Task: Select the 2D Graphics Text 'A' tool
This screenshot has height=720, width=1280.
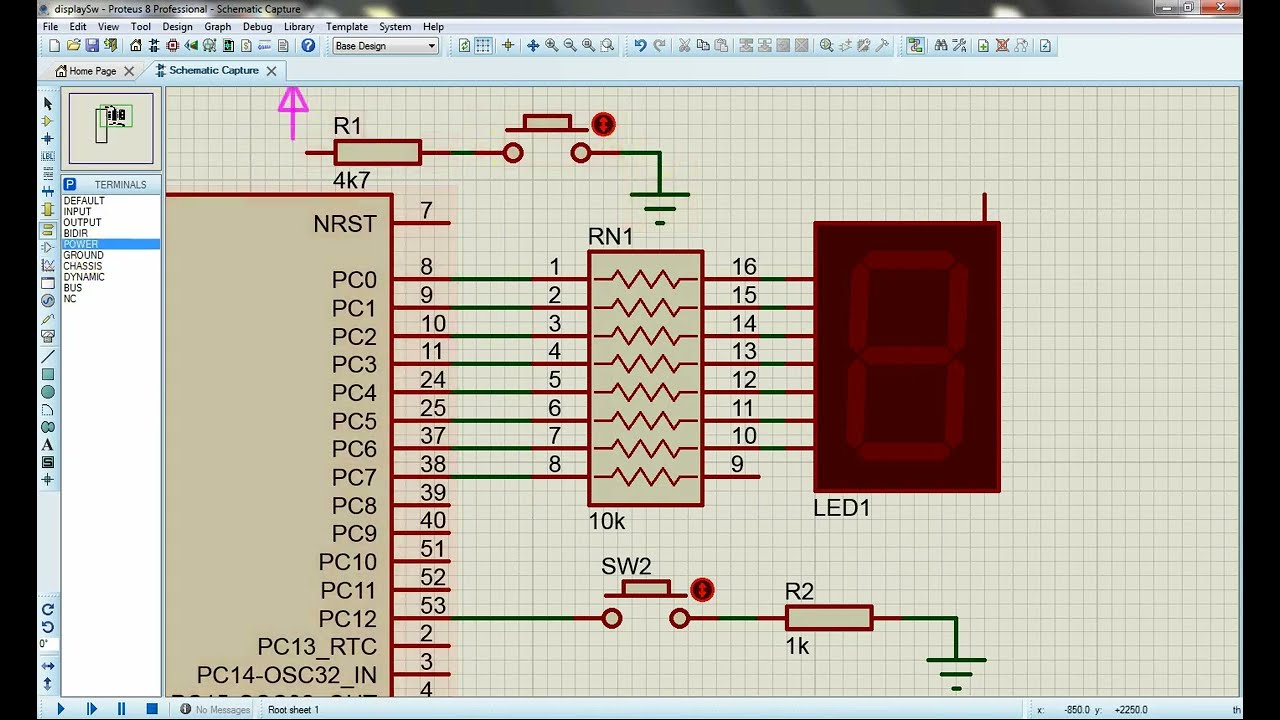Action: click(x=47, y=445)
